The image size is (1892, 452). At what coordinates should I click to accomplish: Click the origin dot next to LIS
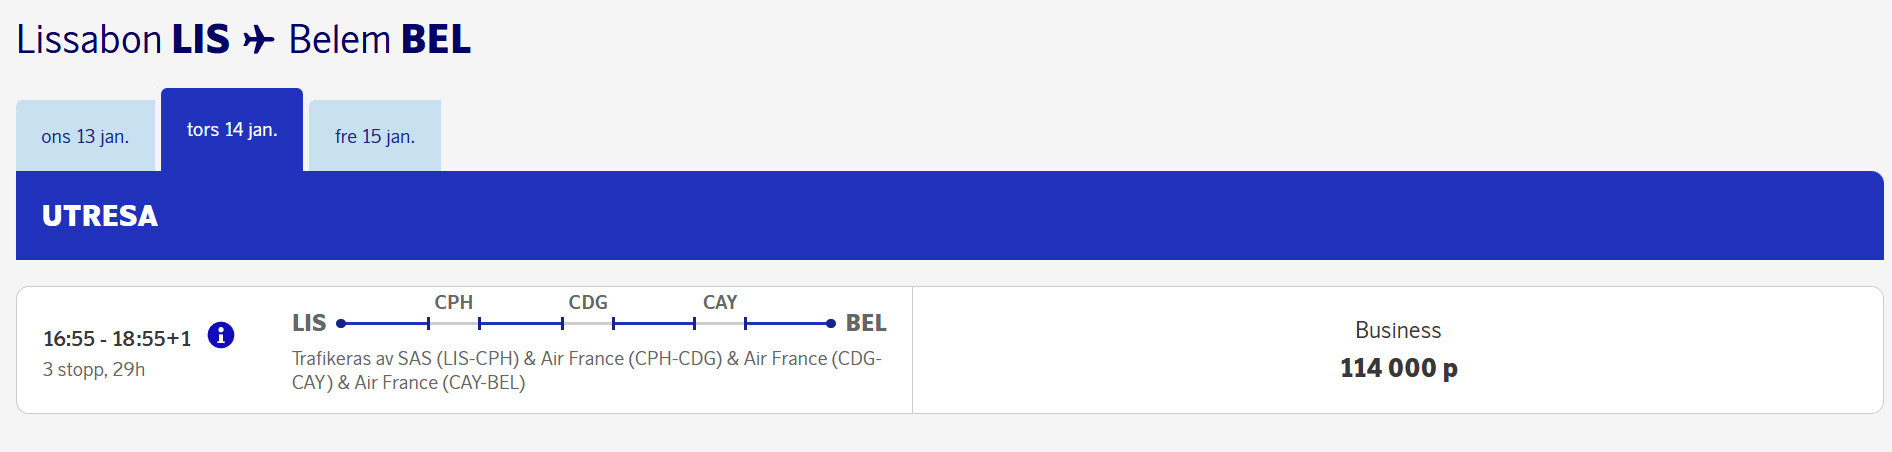pyautogui.click(x=341, y=324)
